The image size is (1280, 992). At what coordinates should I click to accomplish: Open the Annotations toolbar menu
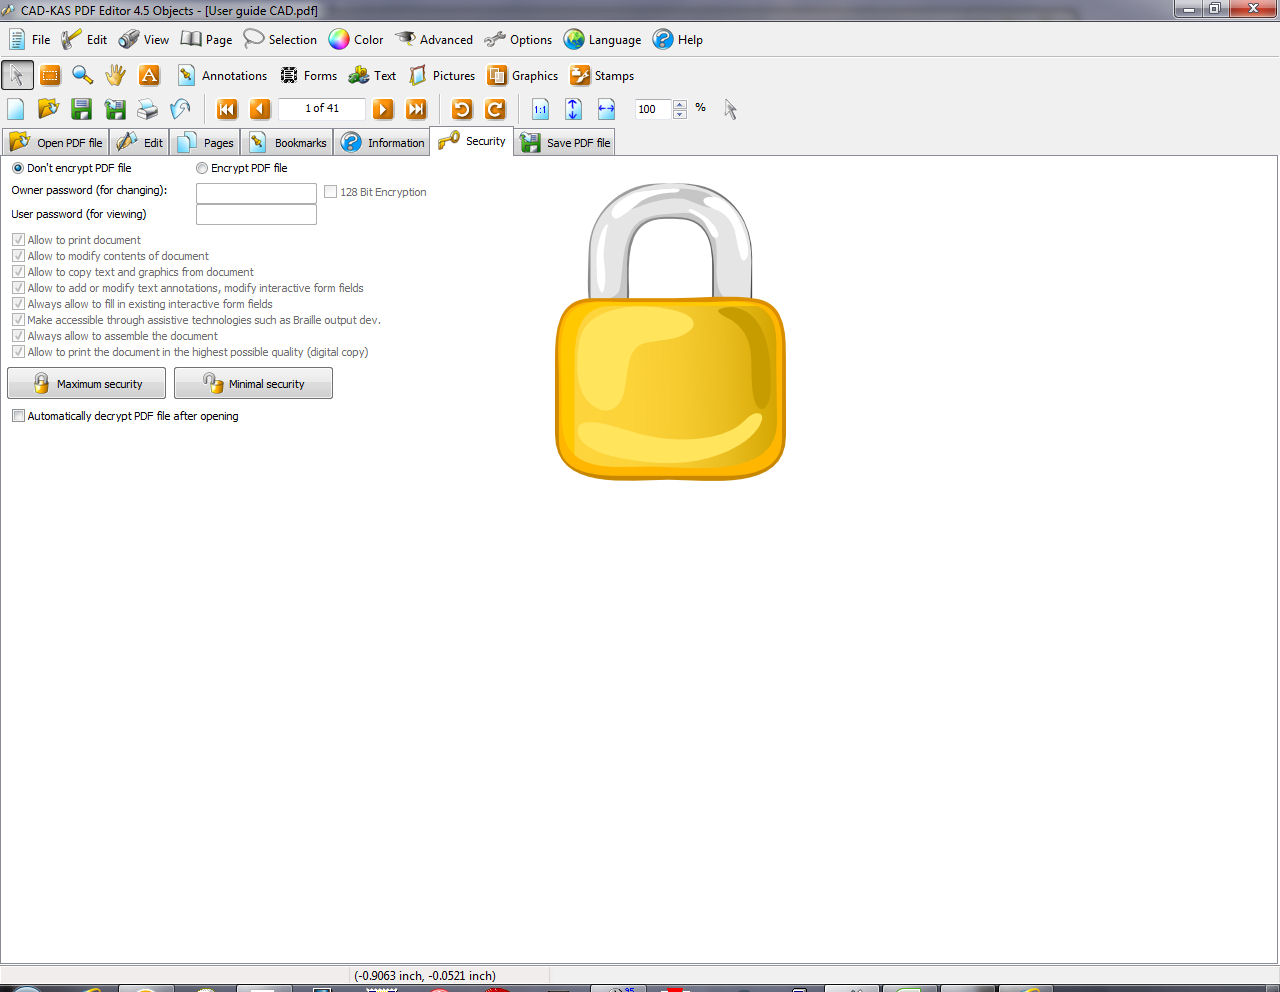click(222, 76)
